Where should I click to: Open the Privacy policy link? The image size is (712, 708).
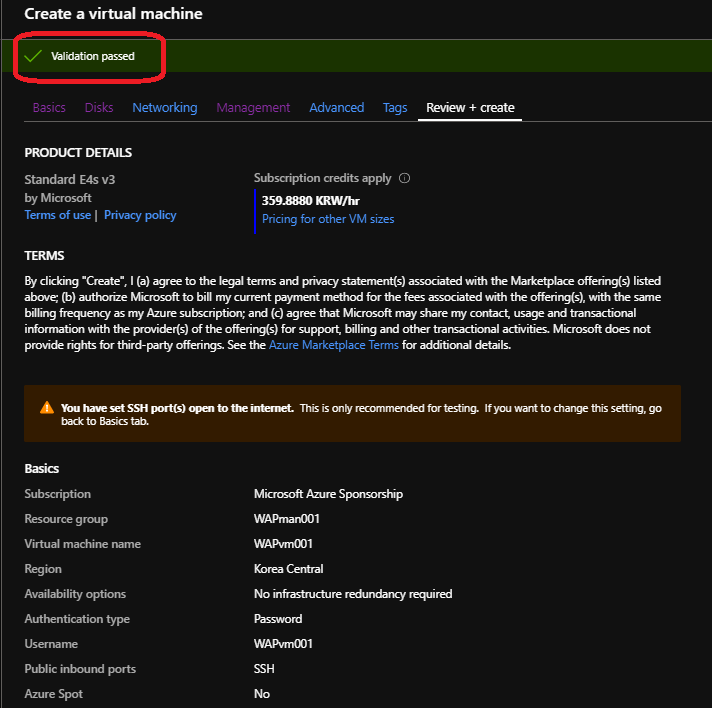tap(140, 215)
